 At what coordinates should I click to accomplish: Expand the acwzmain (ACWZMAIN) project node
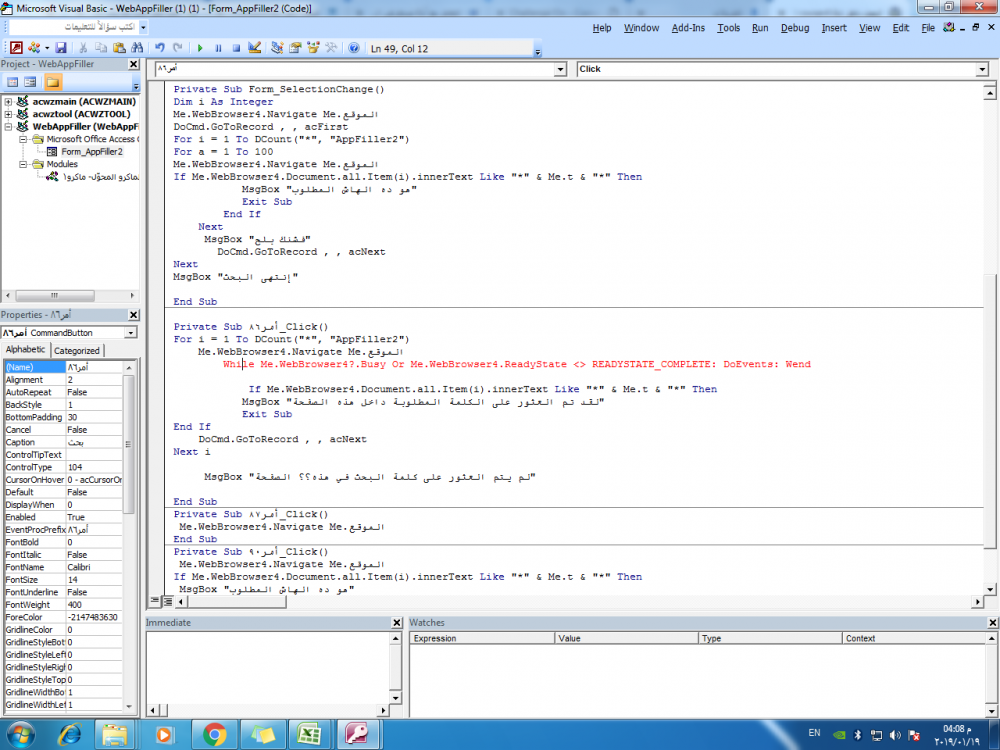pos(8,101)
